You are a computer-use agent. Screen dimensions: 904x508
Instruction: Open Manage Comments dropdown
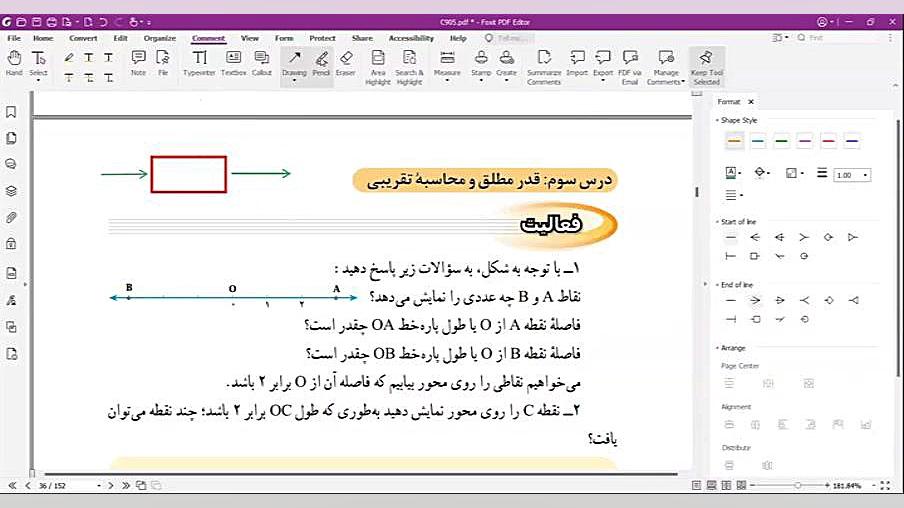coord(683,82)
